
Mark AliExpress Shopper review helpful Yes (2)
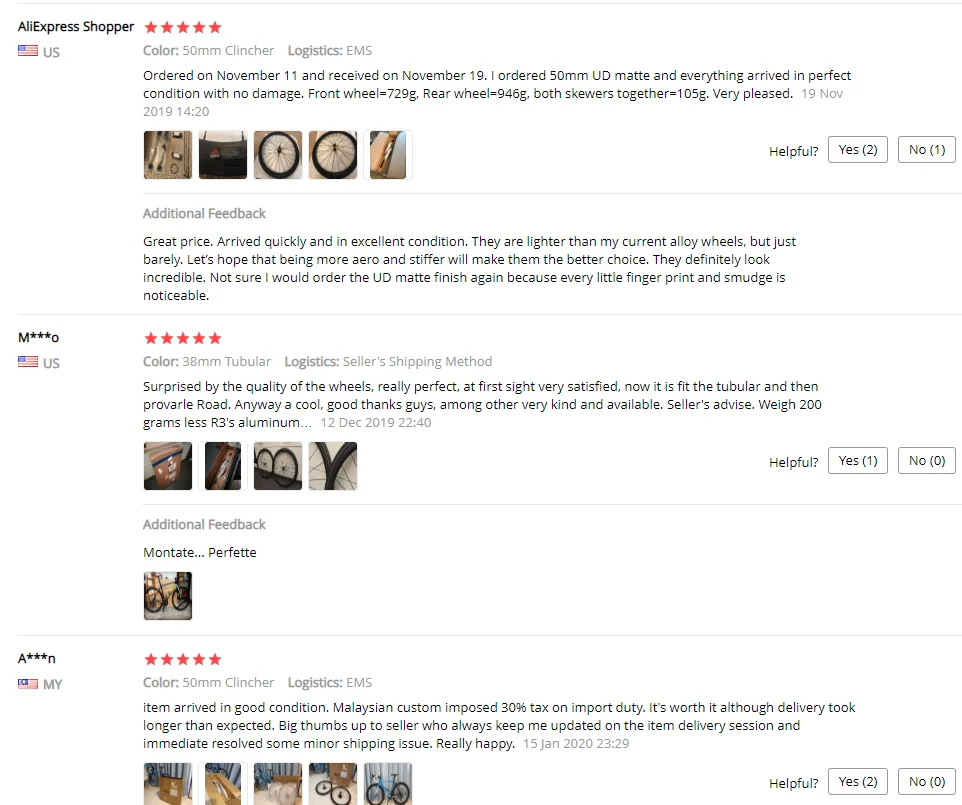point(858,150)
